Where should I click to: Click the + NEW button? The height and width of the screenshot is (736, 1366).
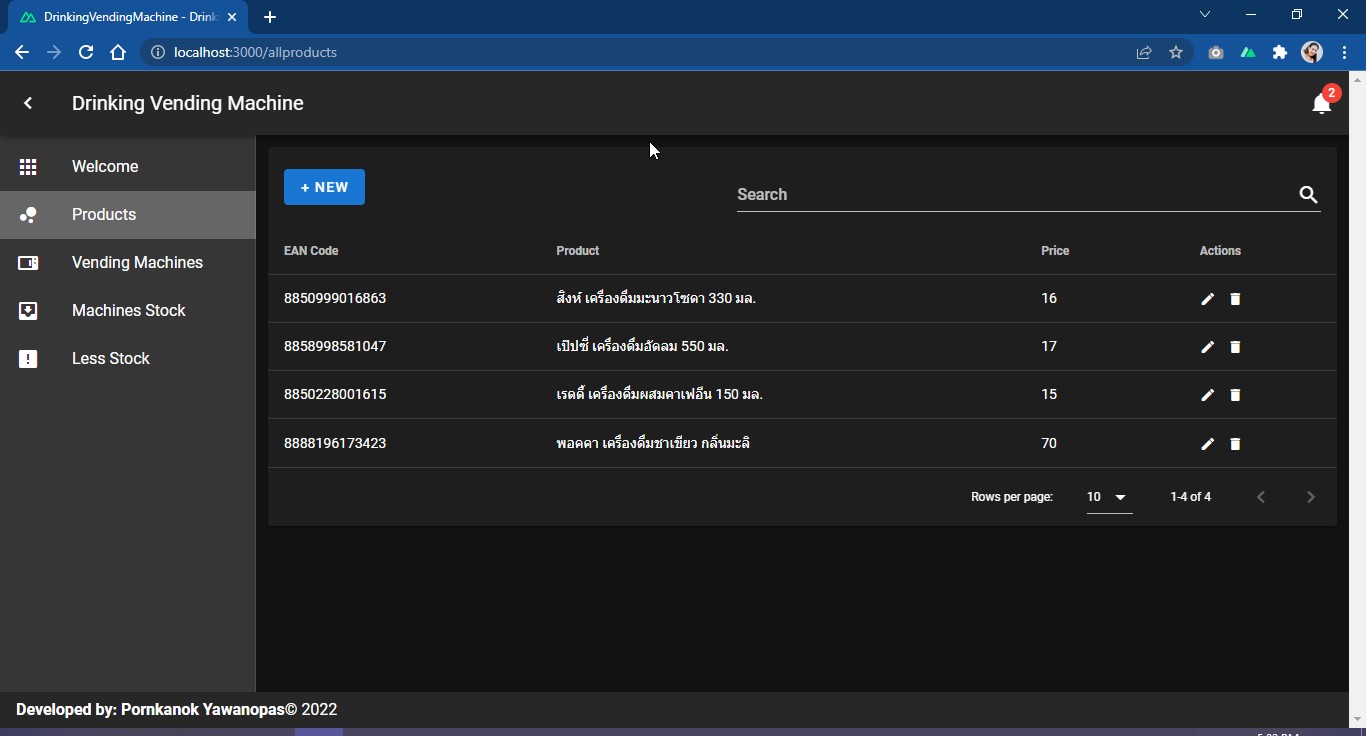coord(324,187)
